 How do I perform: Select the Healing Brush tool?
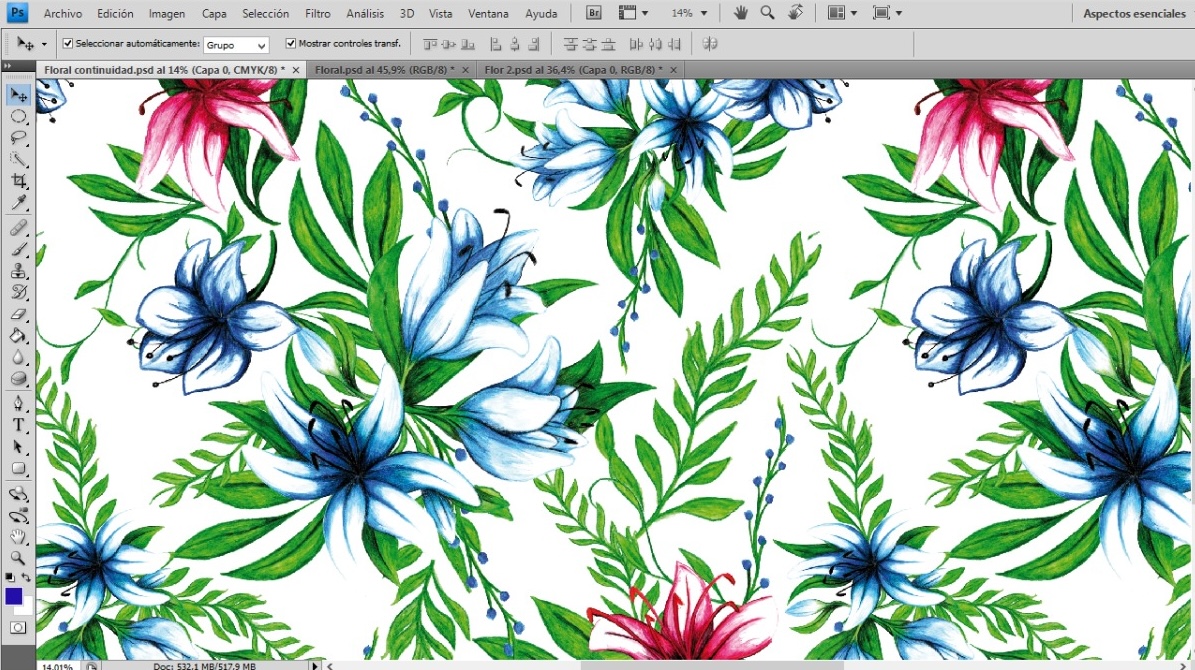(18, 228)
